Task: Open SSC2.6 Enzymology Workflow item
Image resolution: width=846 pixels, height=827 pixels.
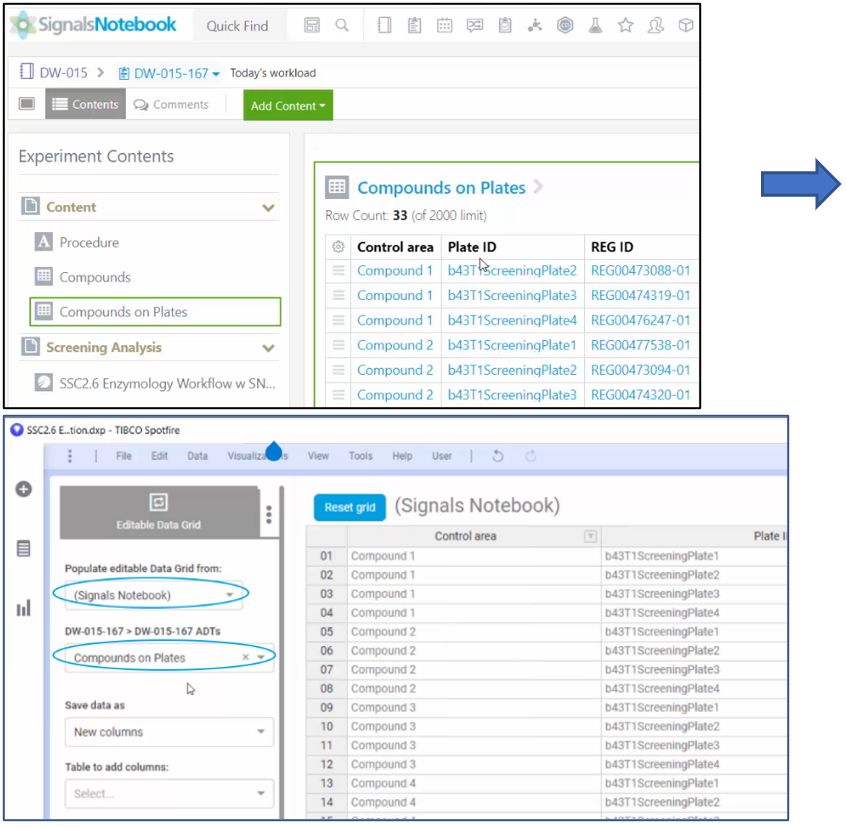Action: [167, 384]
